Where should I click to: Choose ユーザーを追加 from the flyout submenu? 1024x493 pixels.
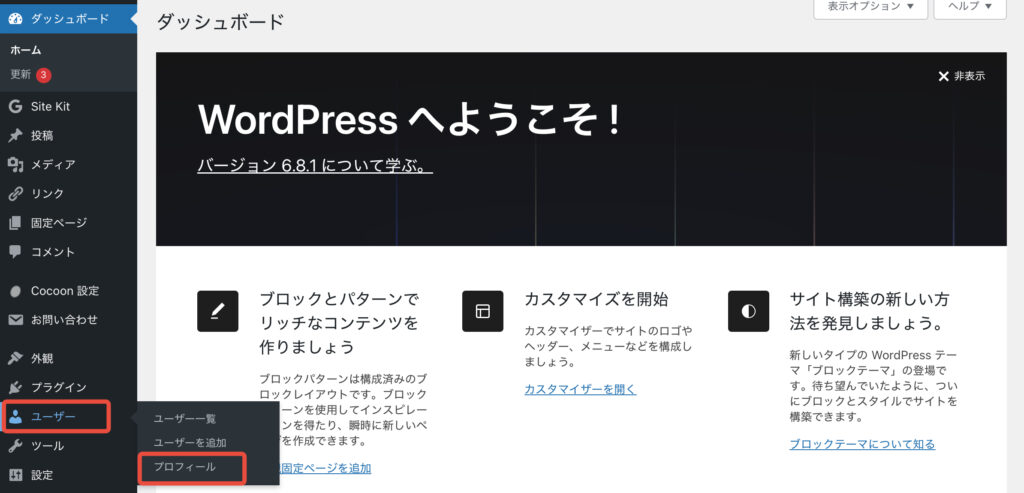click(190, 443)
